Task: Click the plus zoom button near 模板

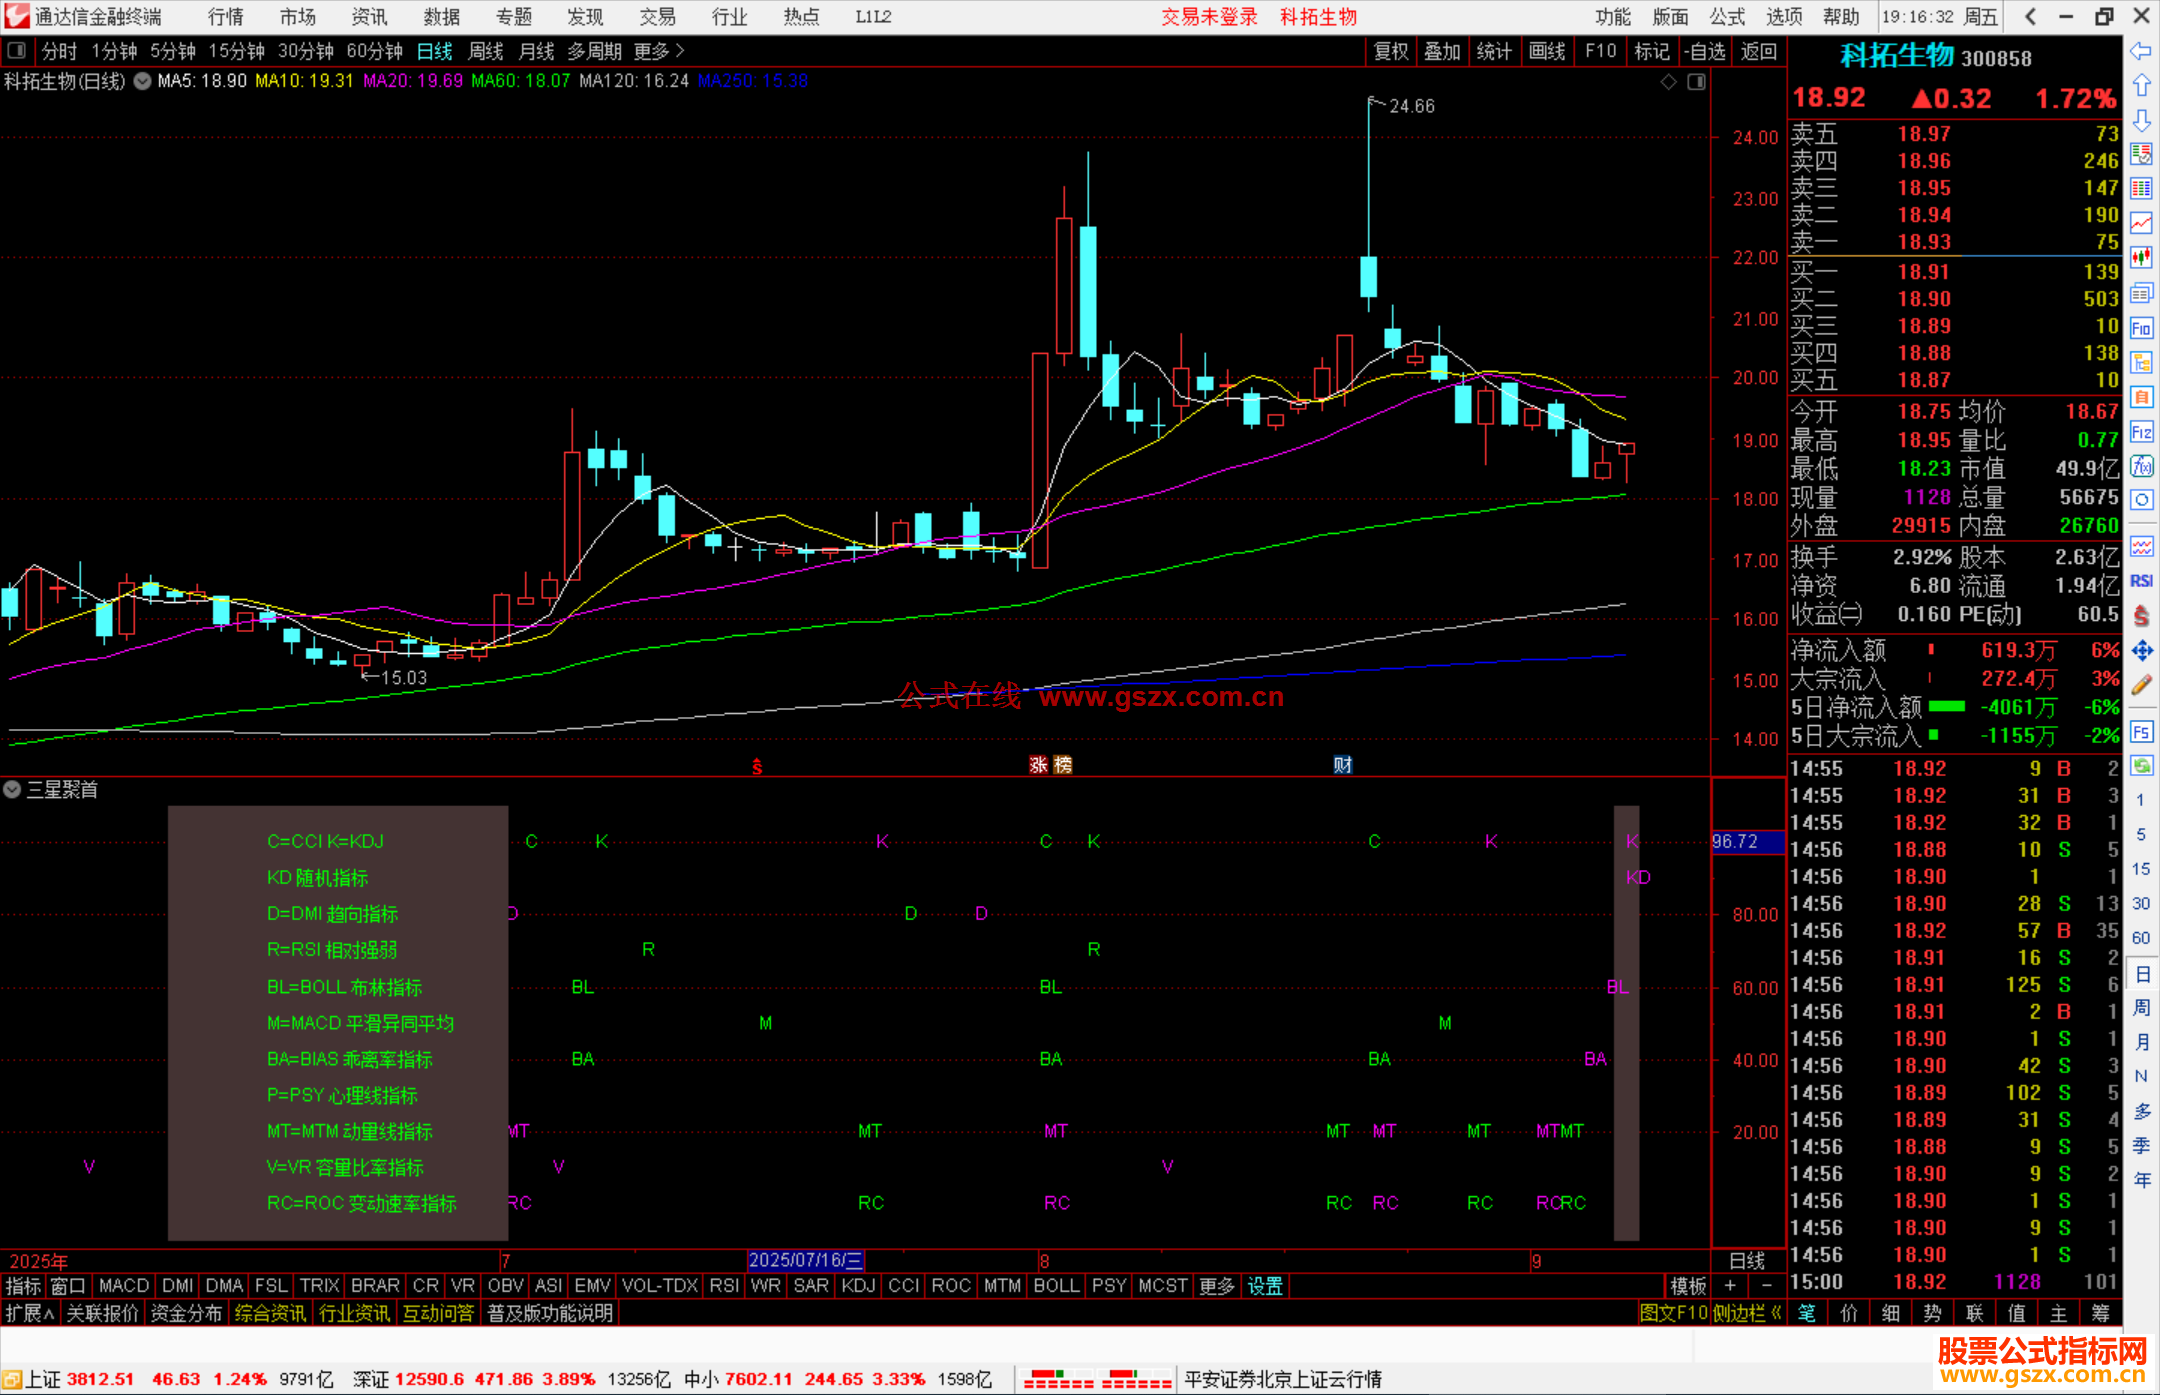Action: tap(1730, 1286)
